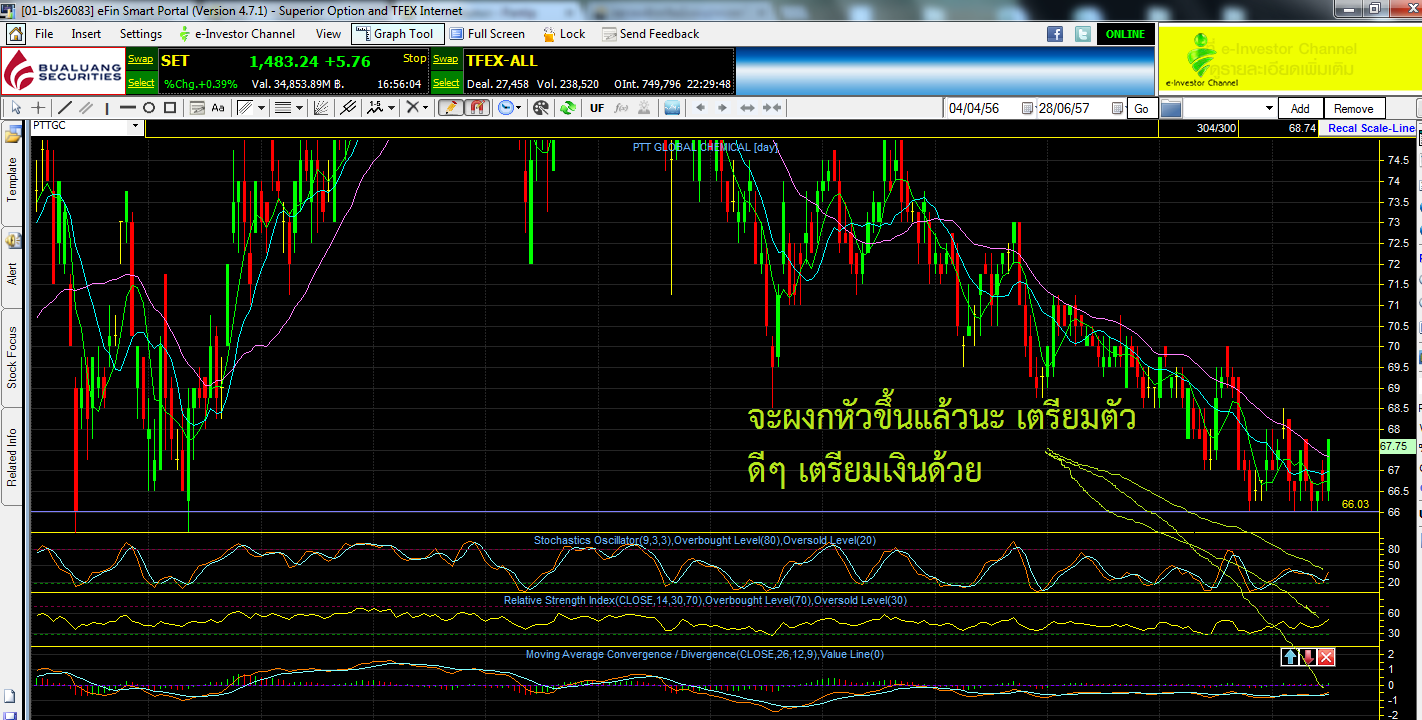The image size is (1422, 720).
Task: Open the e-Investor Channel menu
Action: [237, 34]
